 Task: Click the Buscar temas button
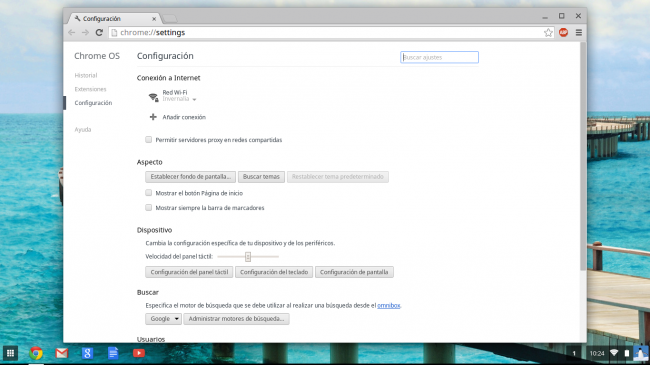point(261,177)
